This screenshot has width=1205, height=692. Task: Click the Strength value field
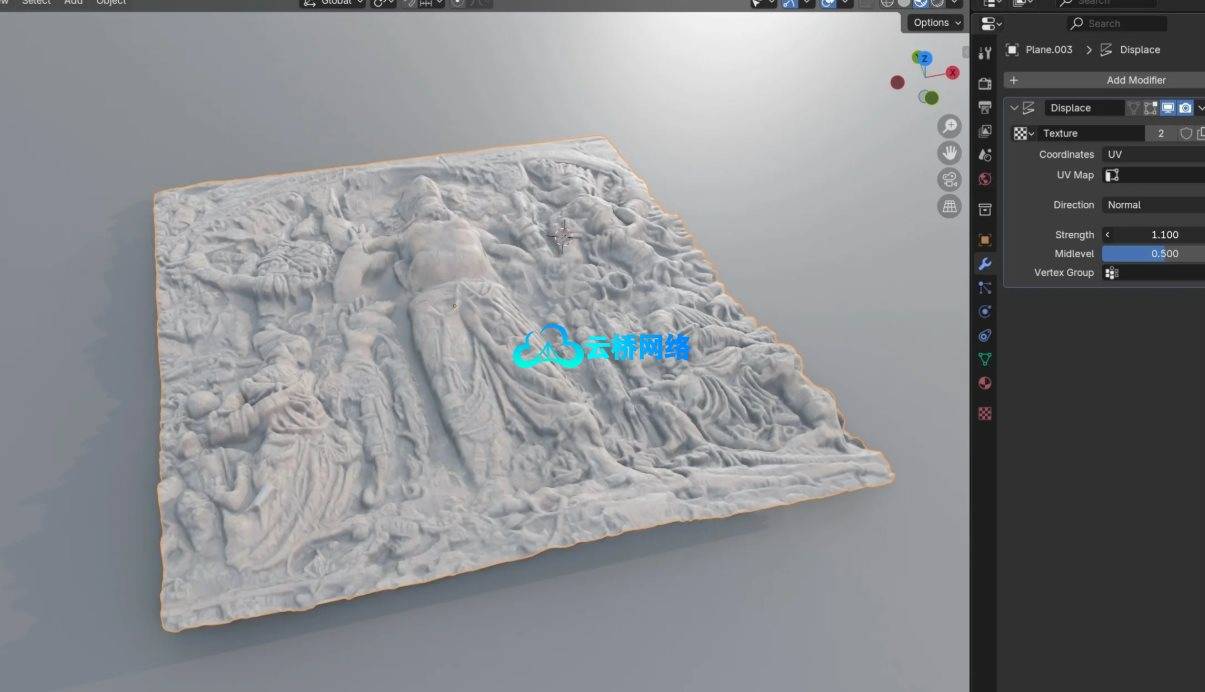click(1158, 235)
